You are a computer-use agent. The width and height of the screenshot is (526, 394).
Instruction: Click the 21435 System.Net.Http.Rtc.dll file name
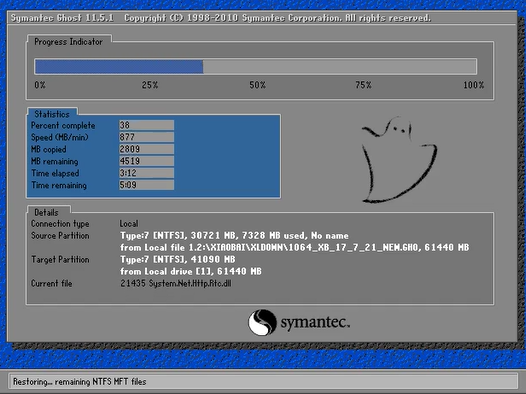click(176, 284)
